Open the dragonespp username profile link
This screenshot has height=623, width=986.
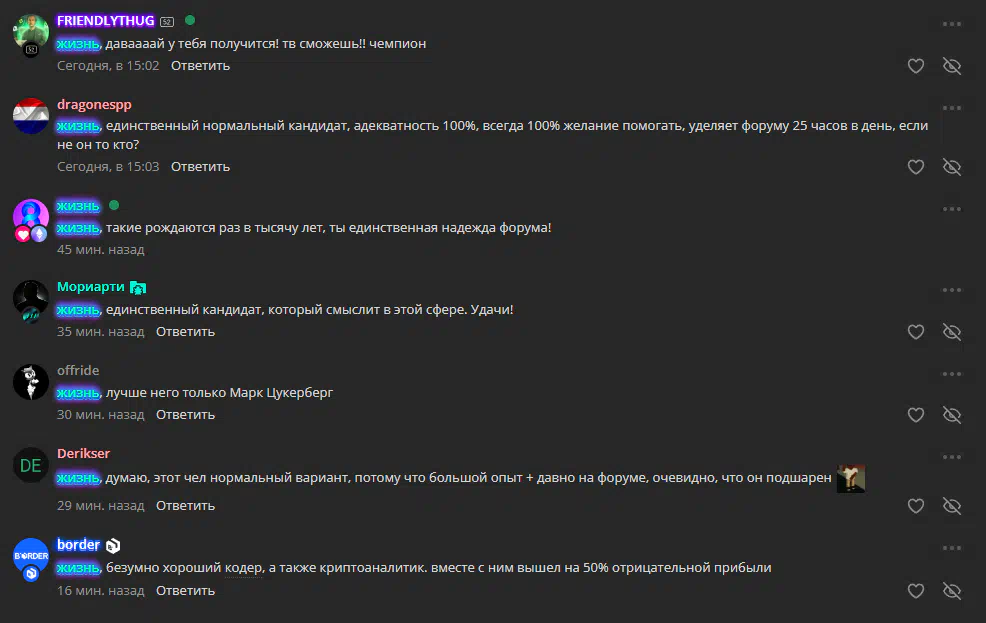94,104
